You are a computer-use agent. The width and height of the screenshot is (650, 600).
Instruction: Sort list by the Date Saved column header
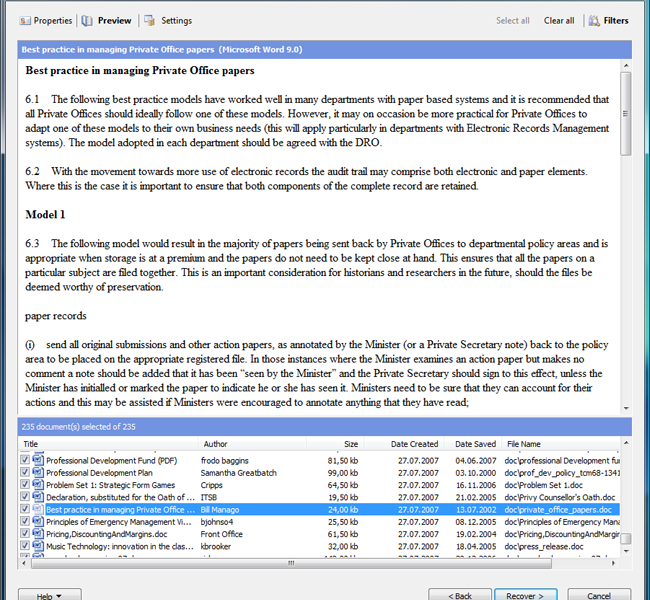pyautogui.click(x=473, y=444)
